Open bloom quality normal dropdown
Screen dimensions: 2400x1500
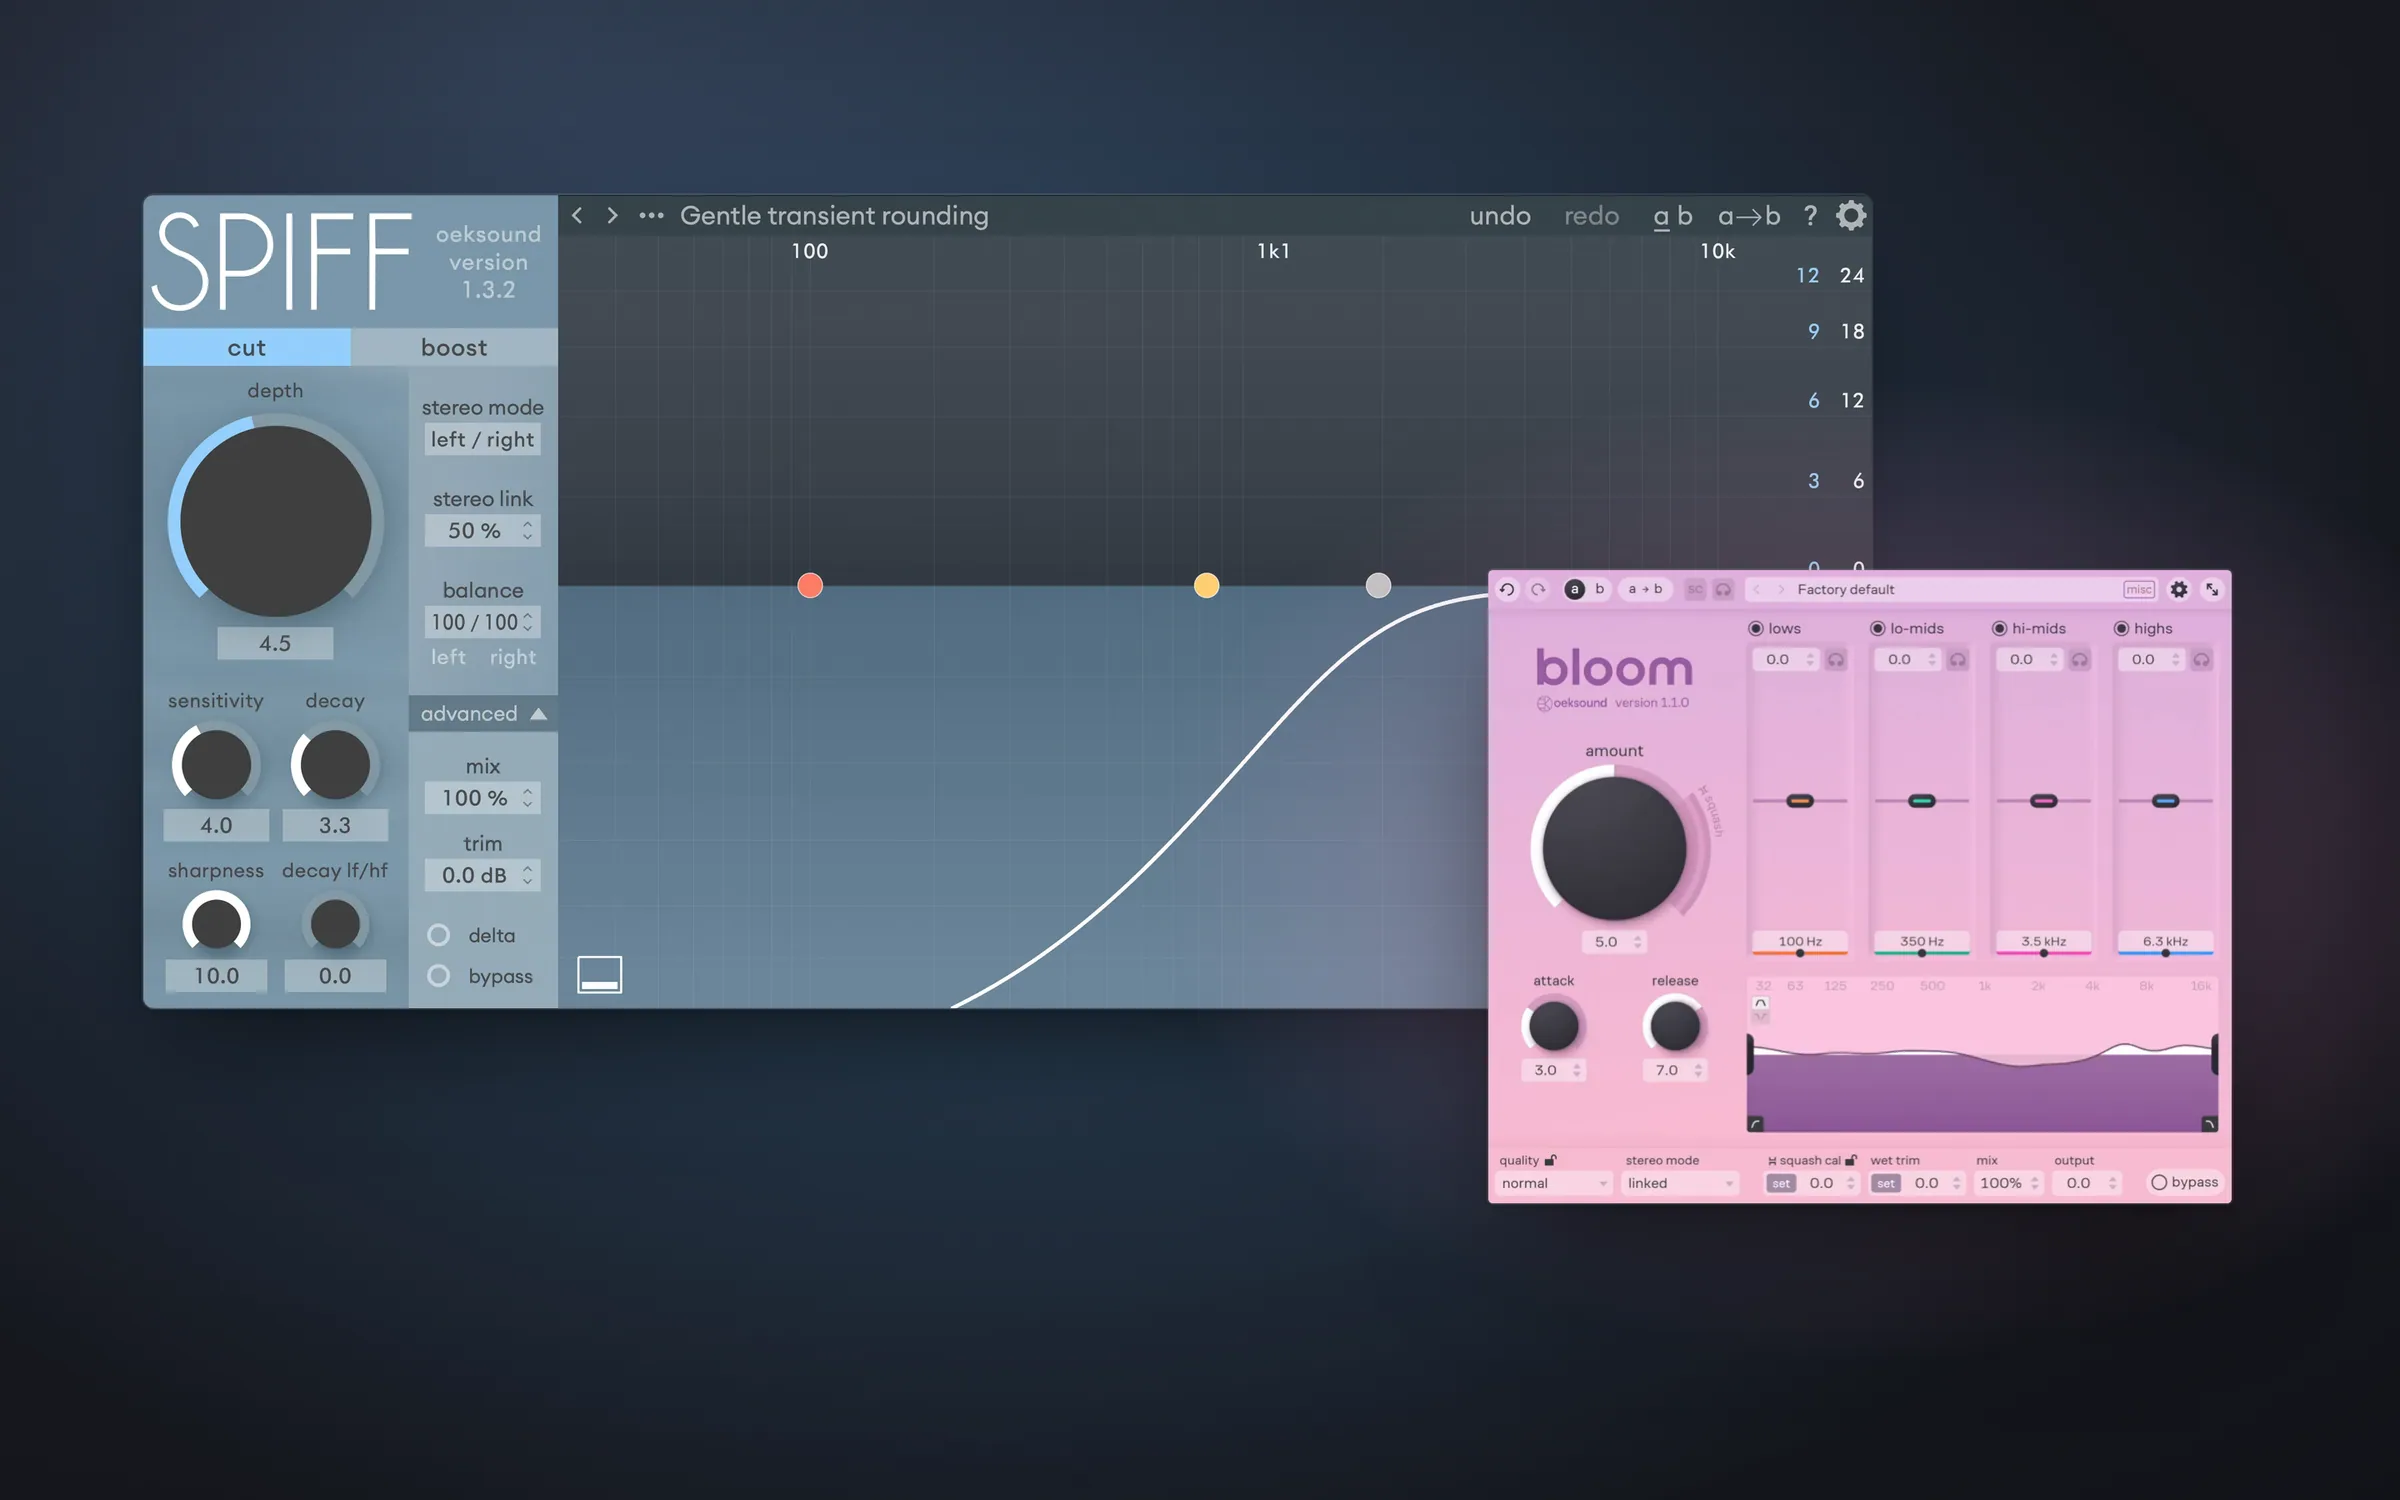(x=1554, y=1183)
